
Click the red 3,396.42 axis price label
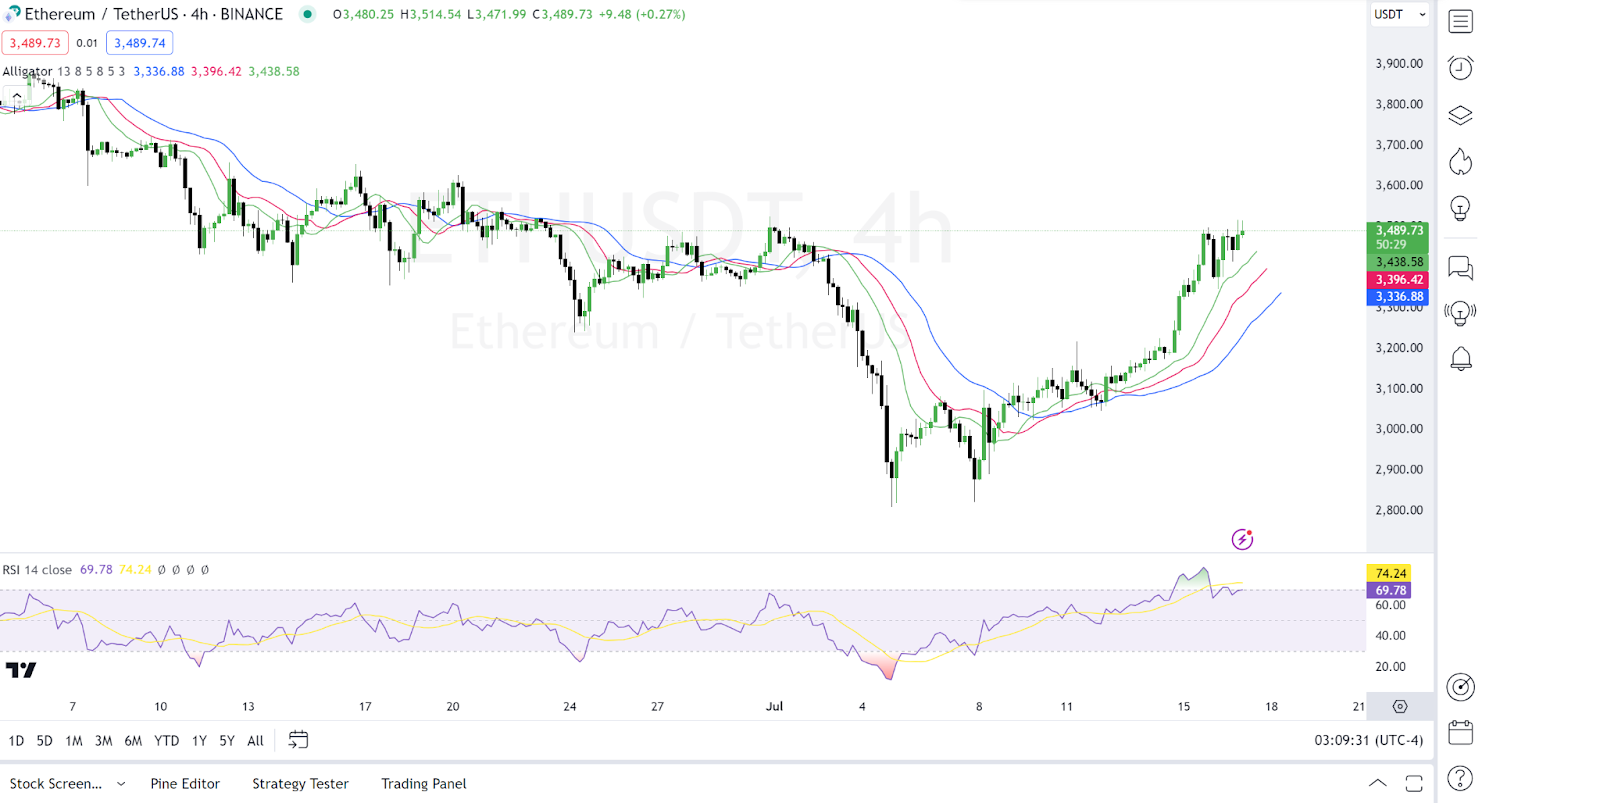[1397, 280]
